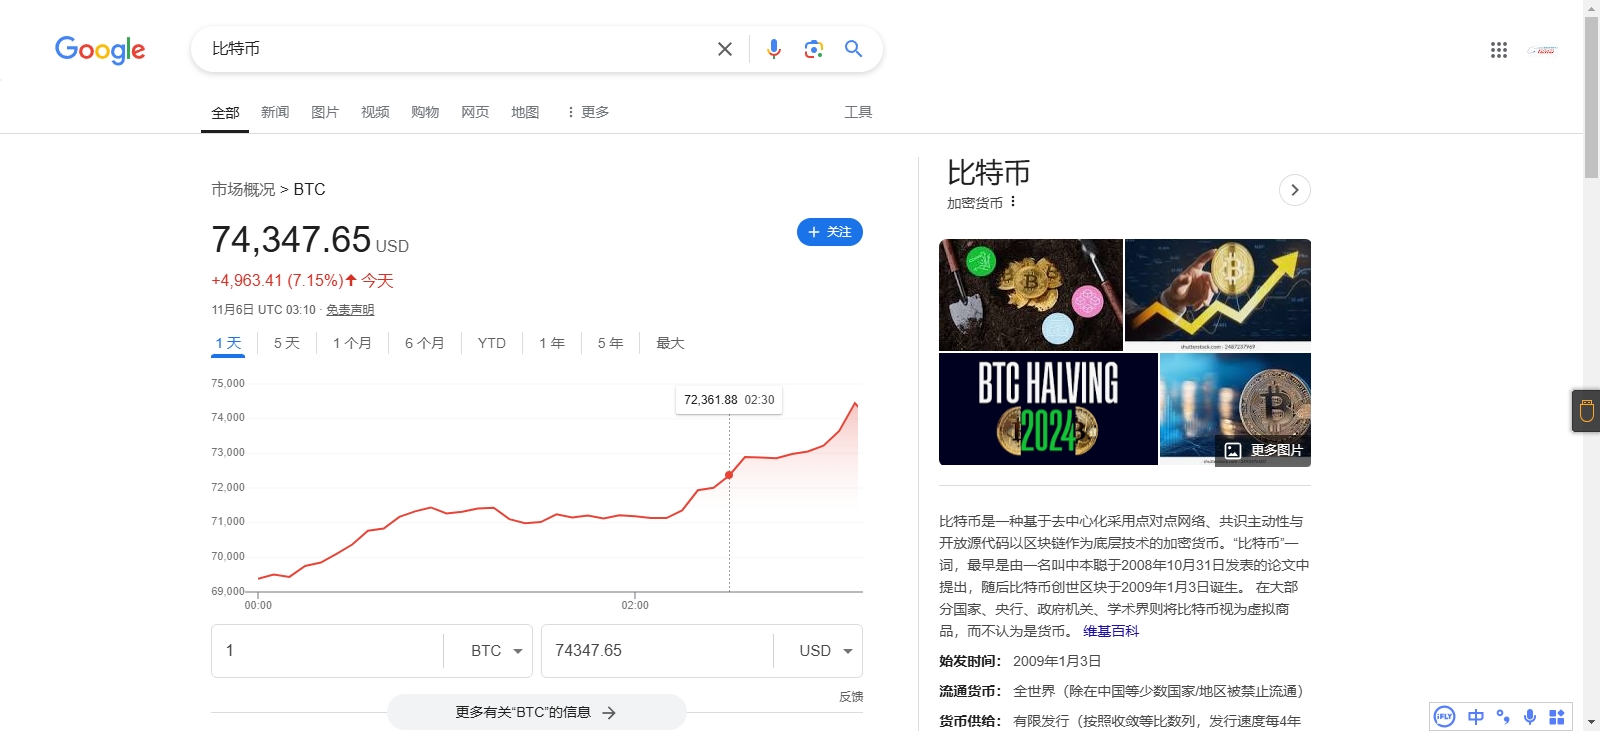Expand the USD currency dropdown
This screenshot has width=1600, height=731.
point(826,651)
